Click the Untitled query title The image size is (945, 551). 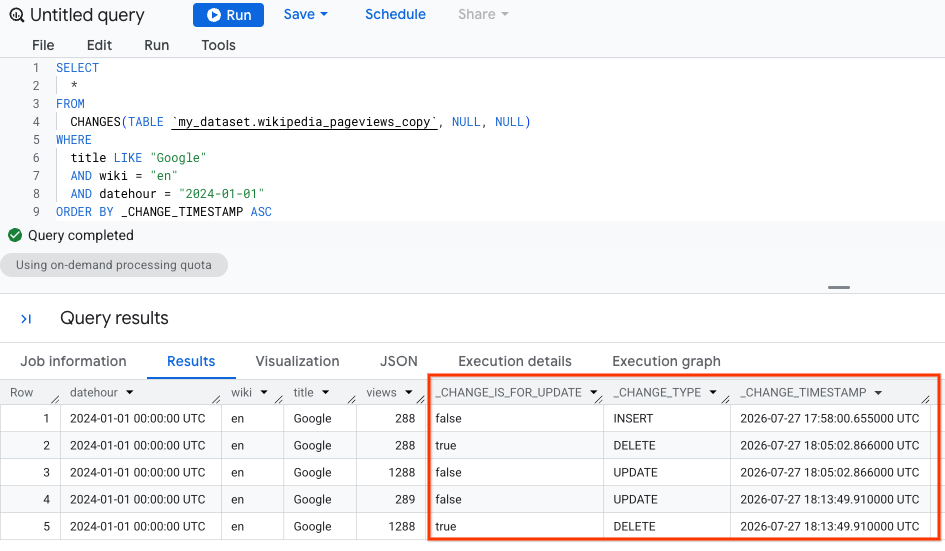click(87, 15)
